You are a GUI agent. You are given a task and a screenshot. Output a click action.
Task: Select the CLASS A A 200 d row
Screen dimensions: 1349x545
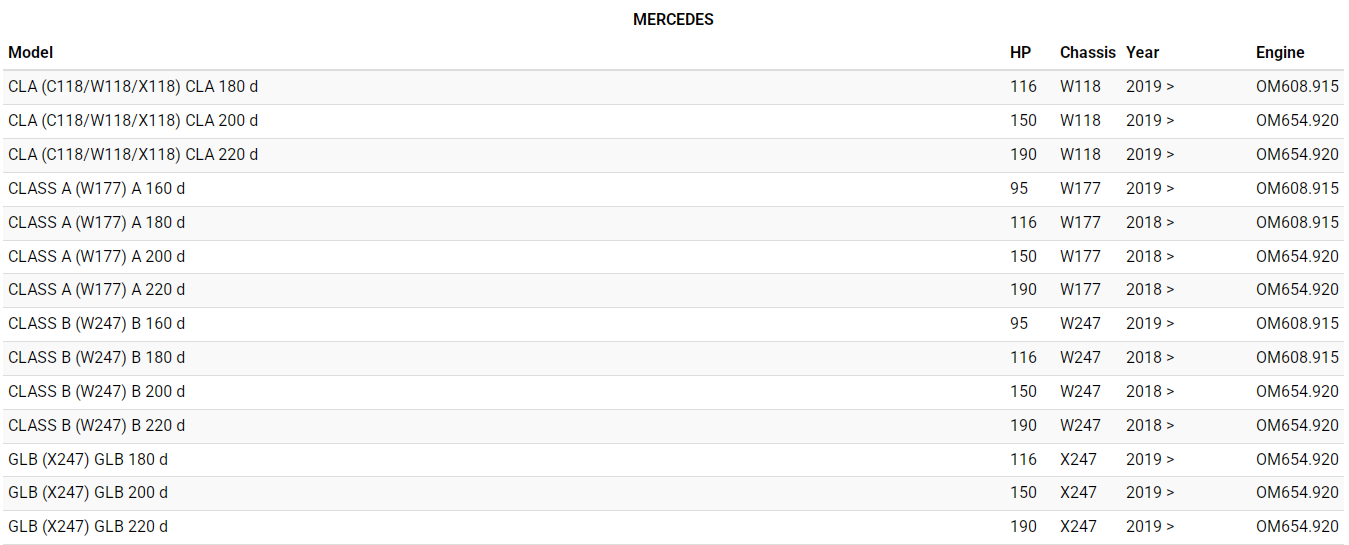[97, 257]
